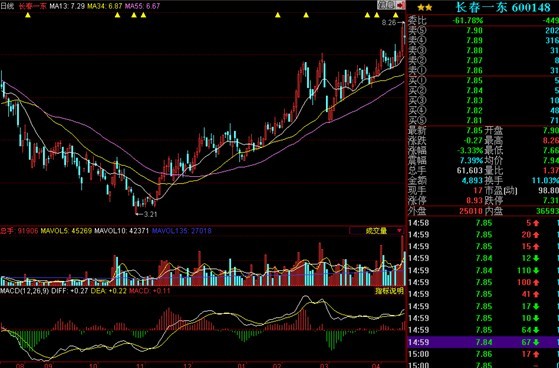Click the gray icon immediately left of the red arrow

click(x=391, y=5)
